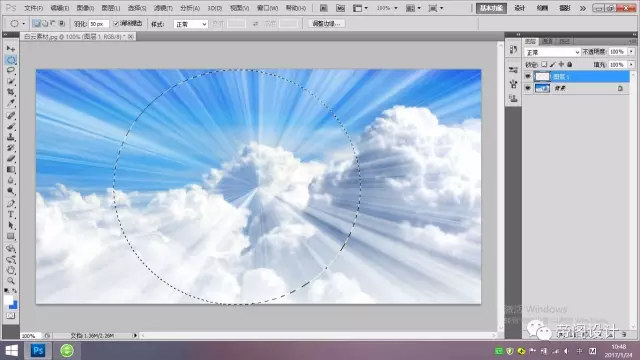Hide the top layer with eye icon

pos(528,76)
